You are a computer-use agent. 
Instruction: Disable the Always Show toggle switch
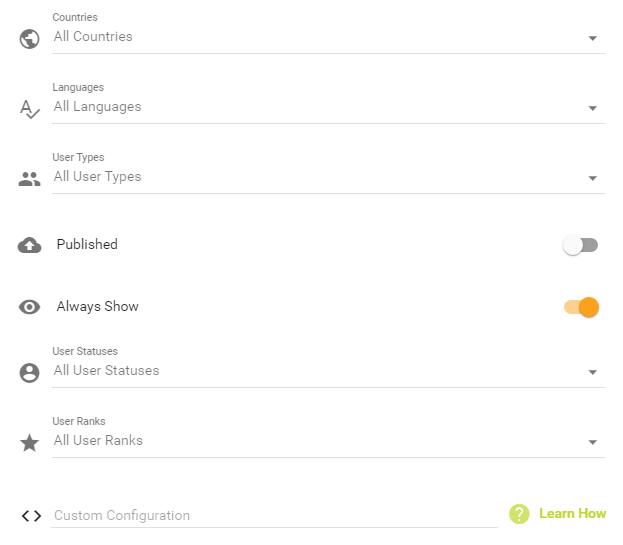point(581,307)
